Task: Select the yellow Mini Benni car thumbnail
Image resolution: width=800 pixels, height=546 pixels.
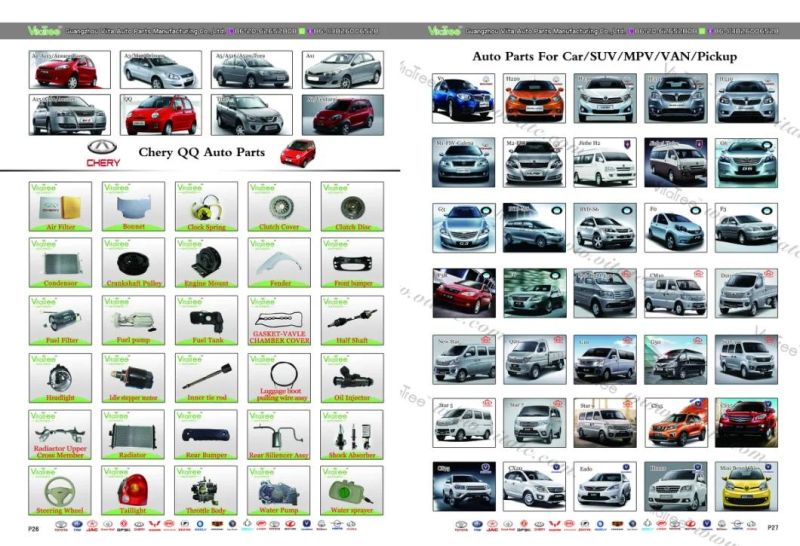Action: click(746, 486)
